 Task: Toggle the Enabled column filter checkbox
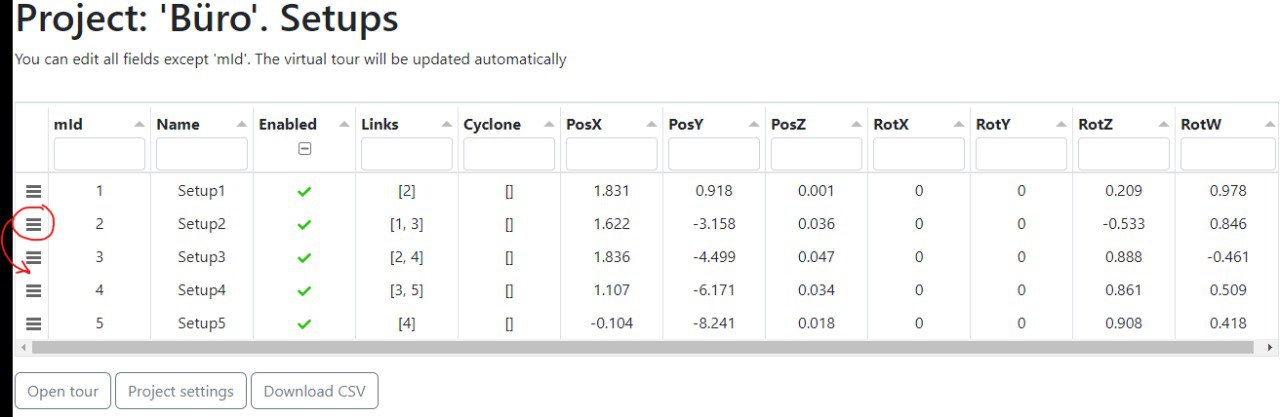pos(304,148)
